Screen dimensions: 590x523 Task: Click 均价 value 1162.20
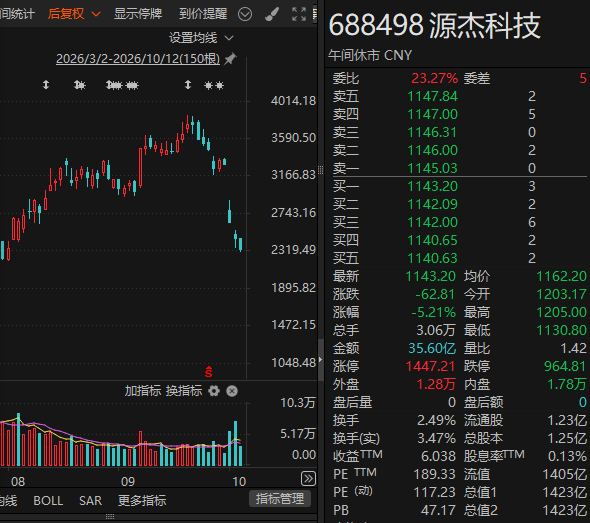(x=561, y=277)
